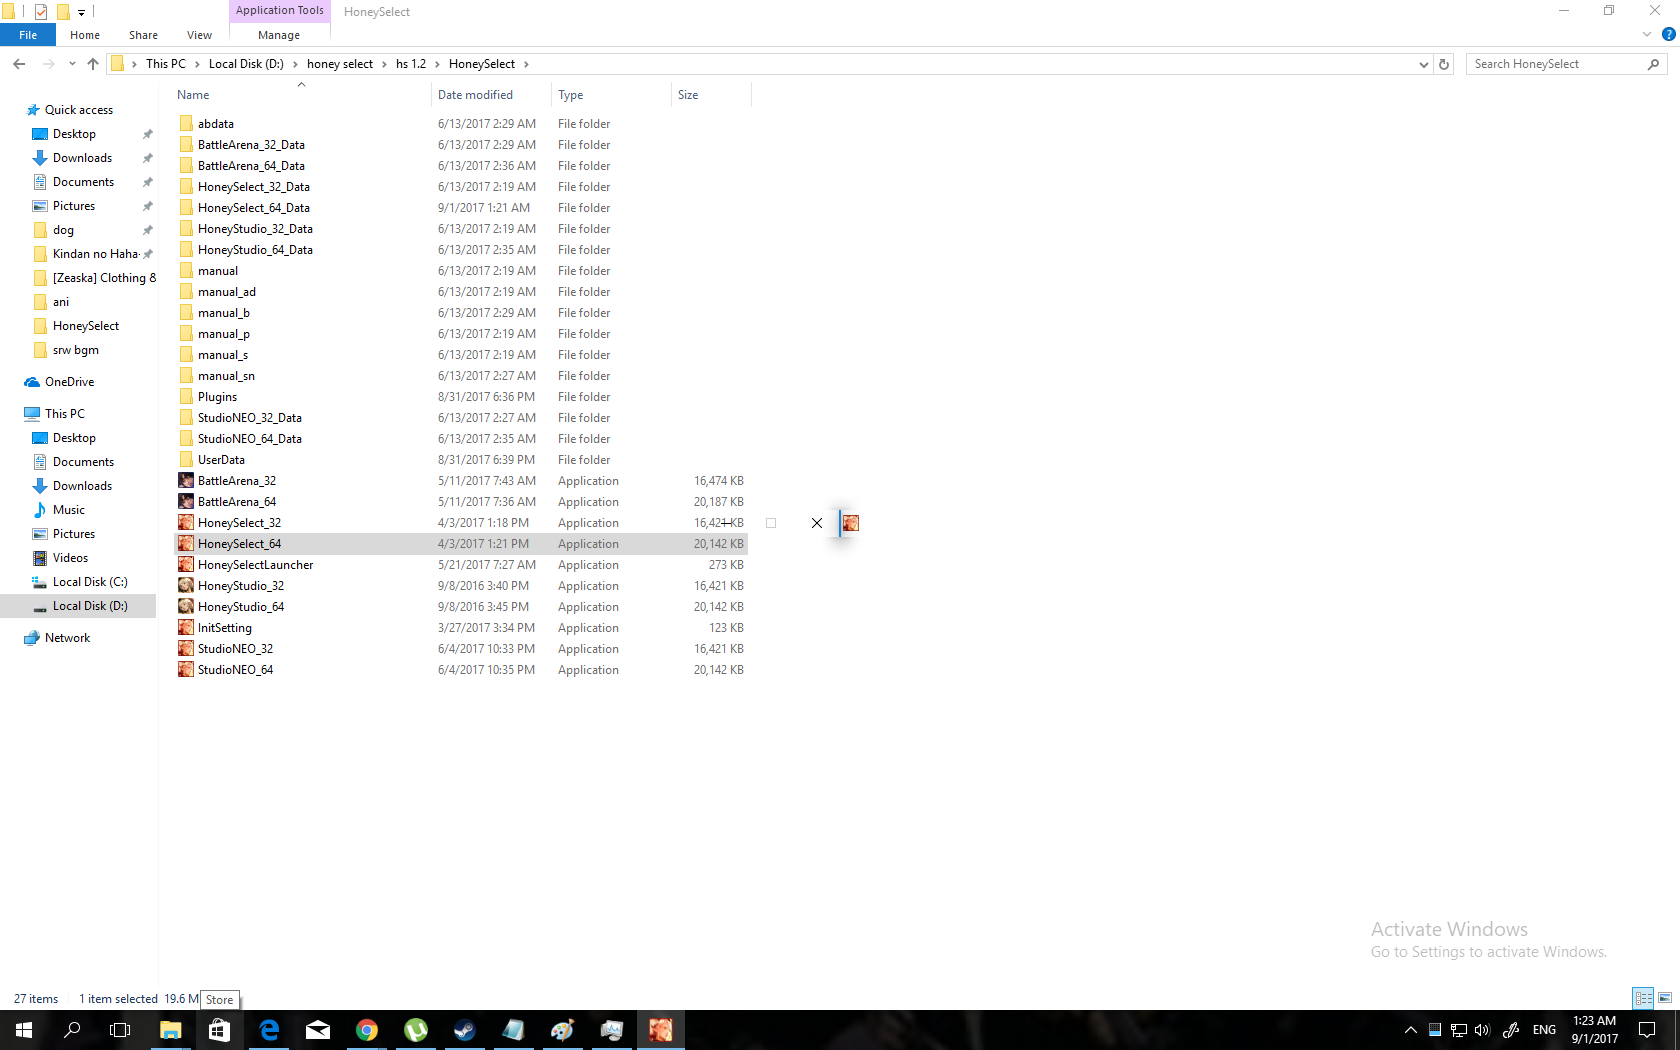
Task: Refresh the HoneySelect folder view
Action: click(1444, 64)
